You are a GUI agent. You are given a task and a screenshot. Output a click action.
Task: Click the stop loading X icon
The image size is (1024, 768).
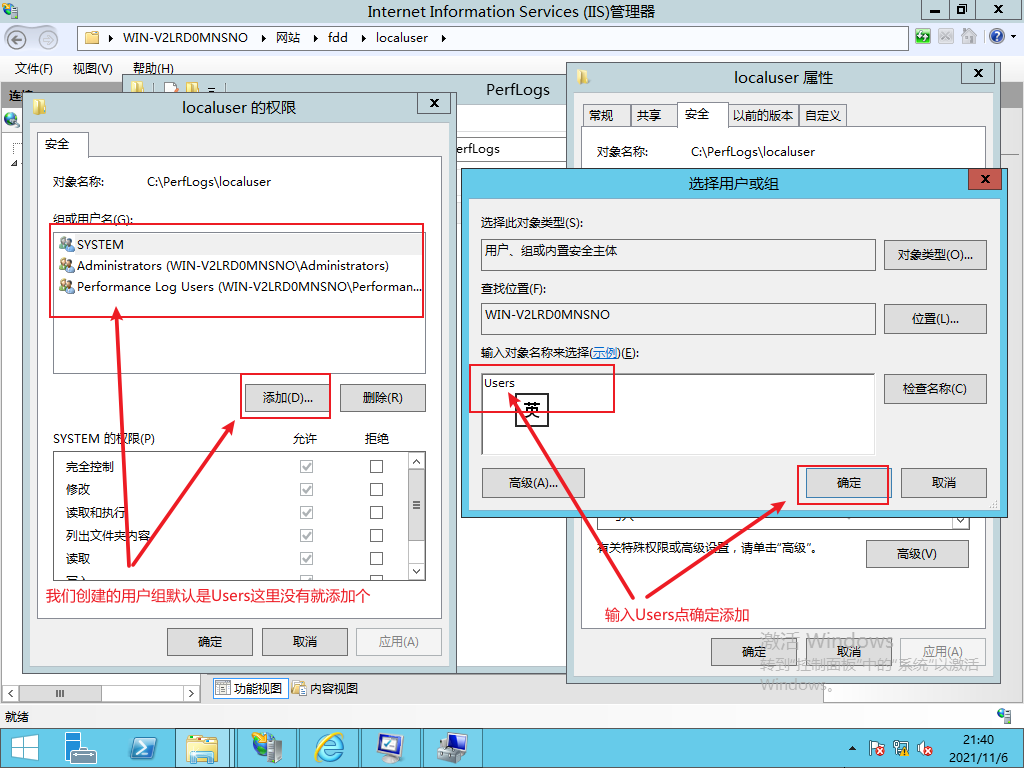[945, 36]
